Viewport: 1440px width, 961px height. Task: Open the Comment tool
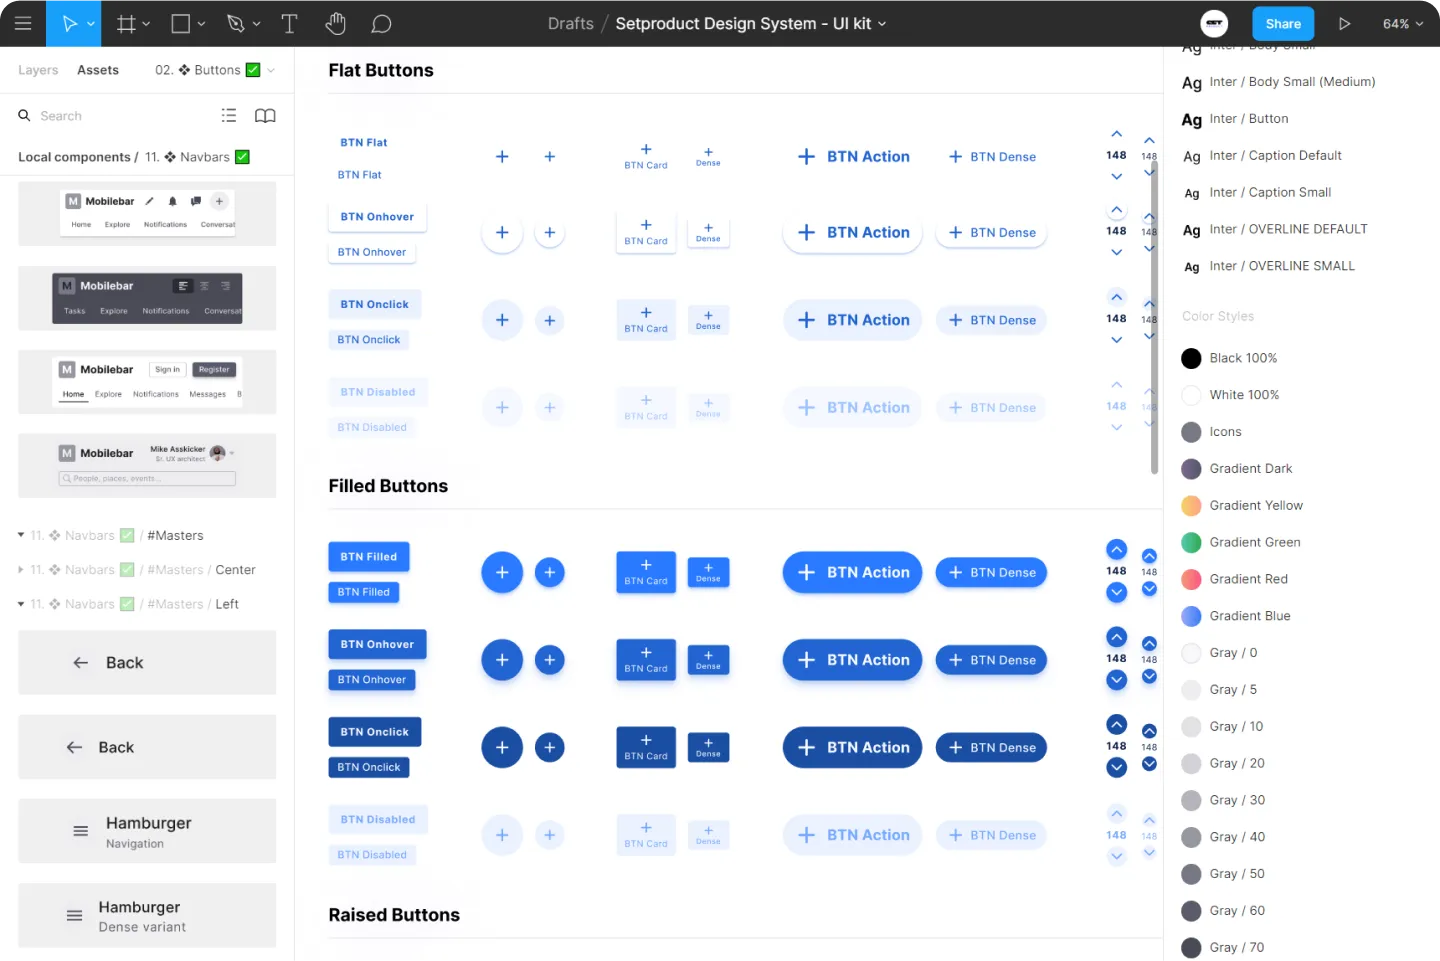pos(381,23)
